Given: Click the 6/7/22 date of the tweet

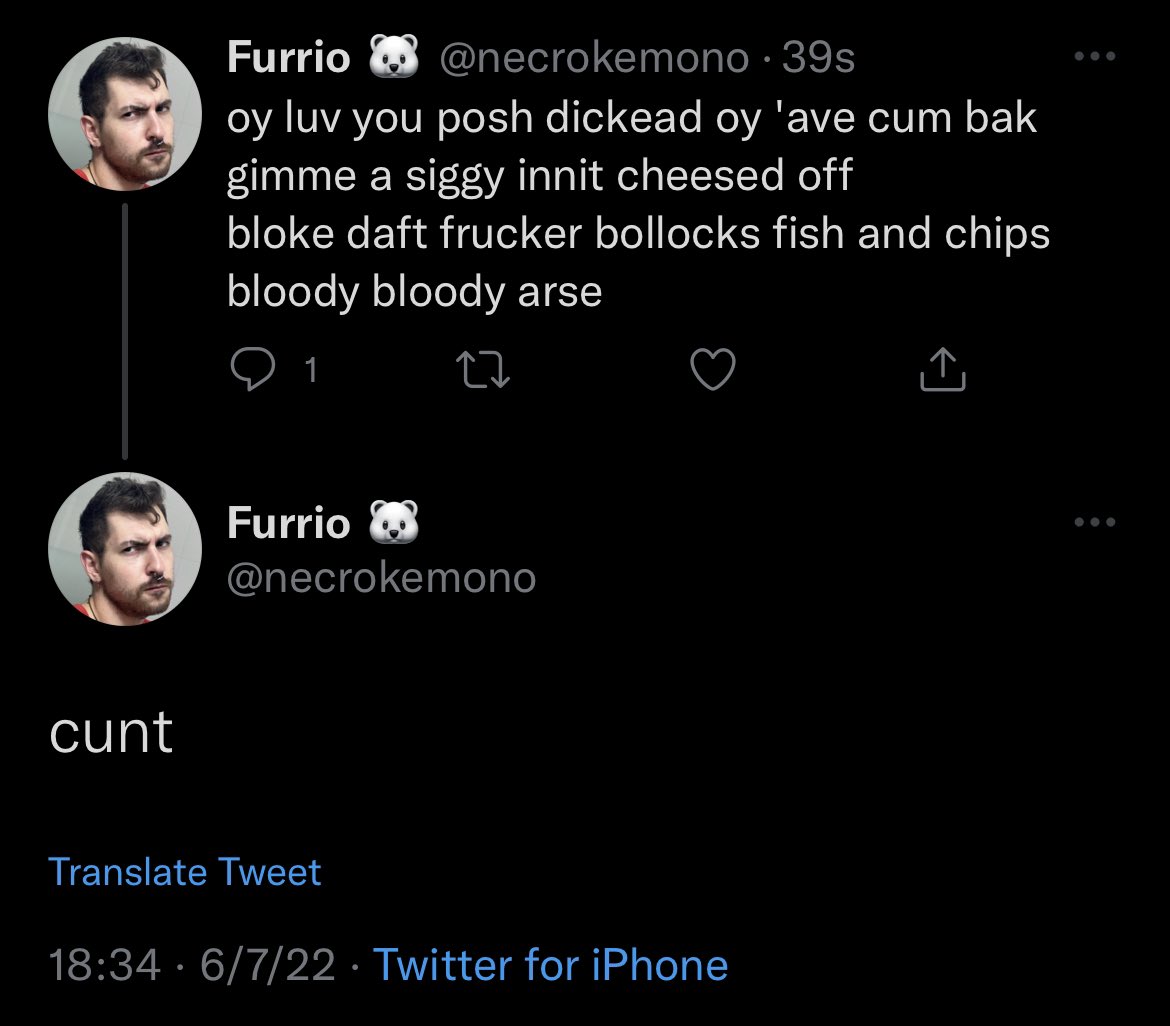Looking at the screenshot, I should 267,966.
